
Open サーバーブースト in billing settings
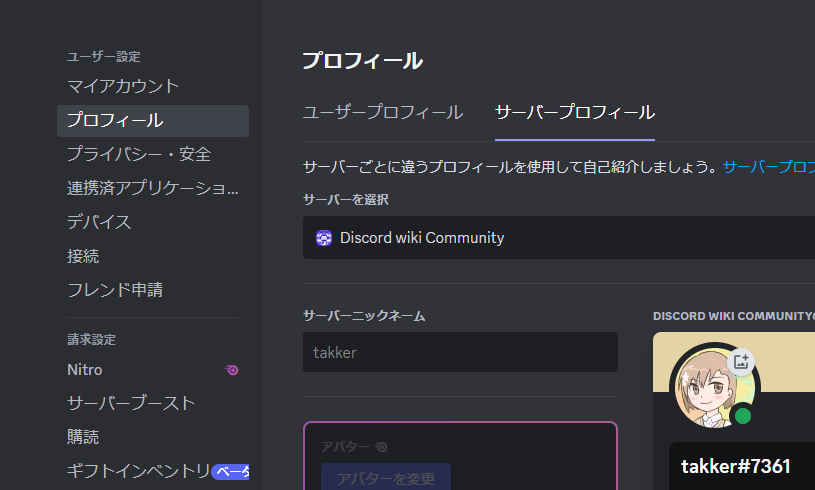(130, 403)
